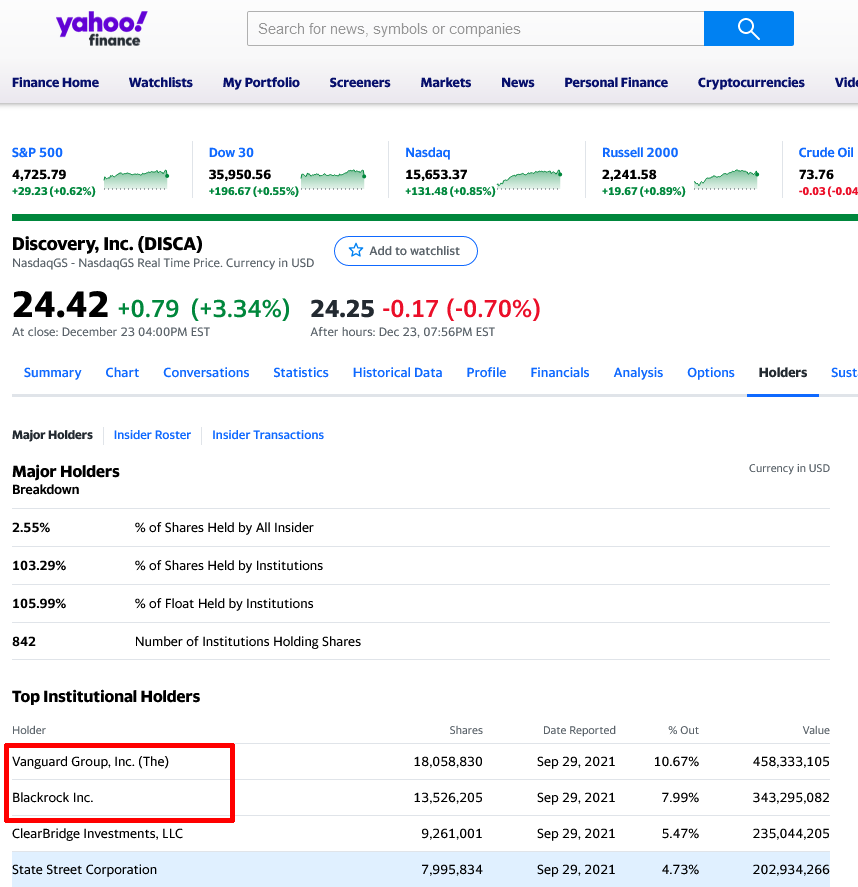This screenshot has height=887, width=858.
Task: Open My Portfolio
Action: (261, 83)
